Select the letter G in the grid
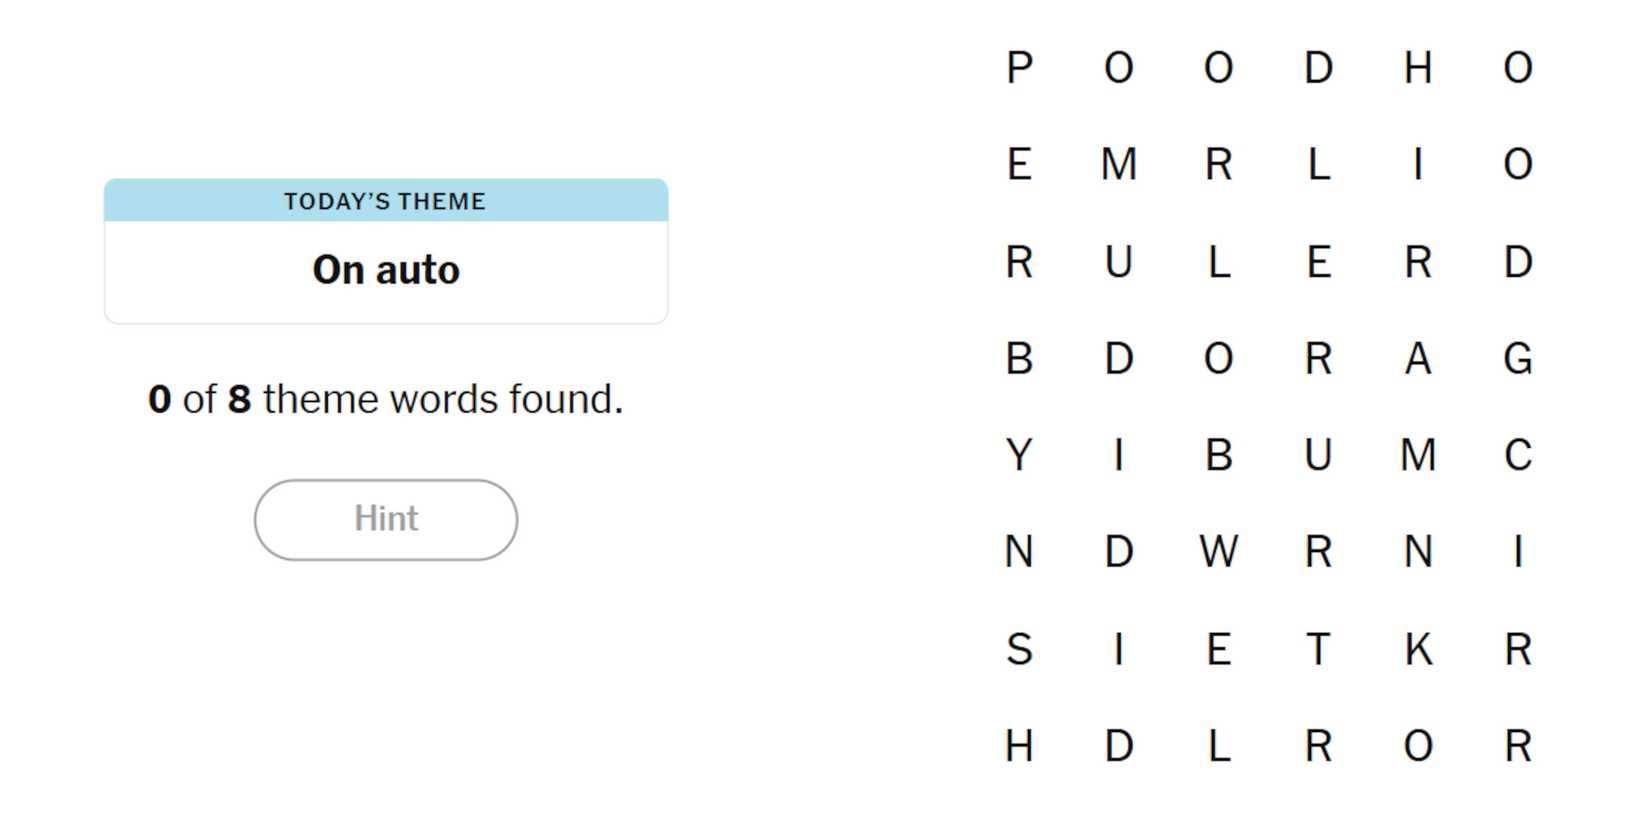This screenshot has height=825, width=1650. [x=1517, y=358]
